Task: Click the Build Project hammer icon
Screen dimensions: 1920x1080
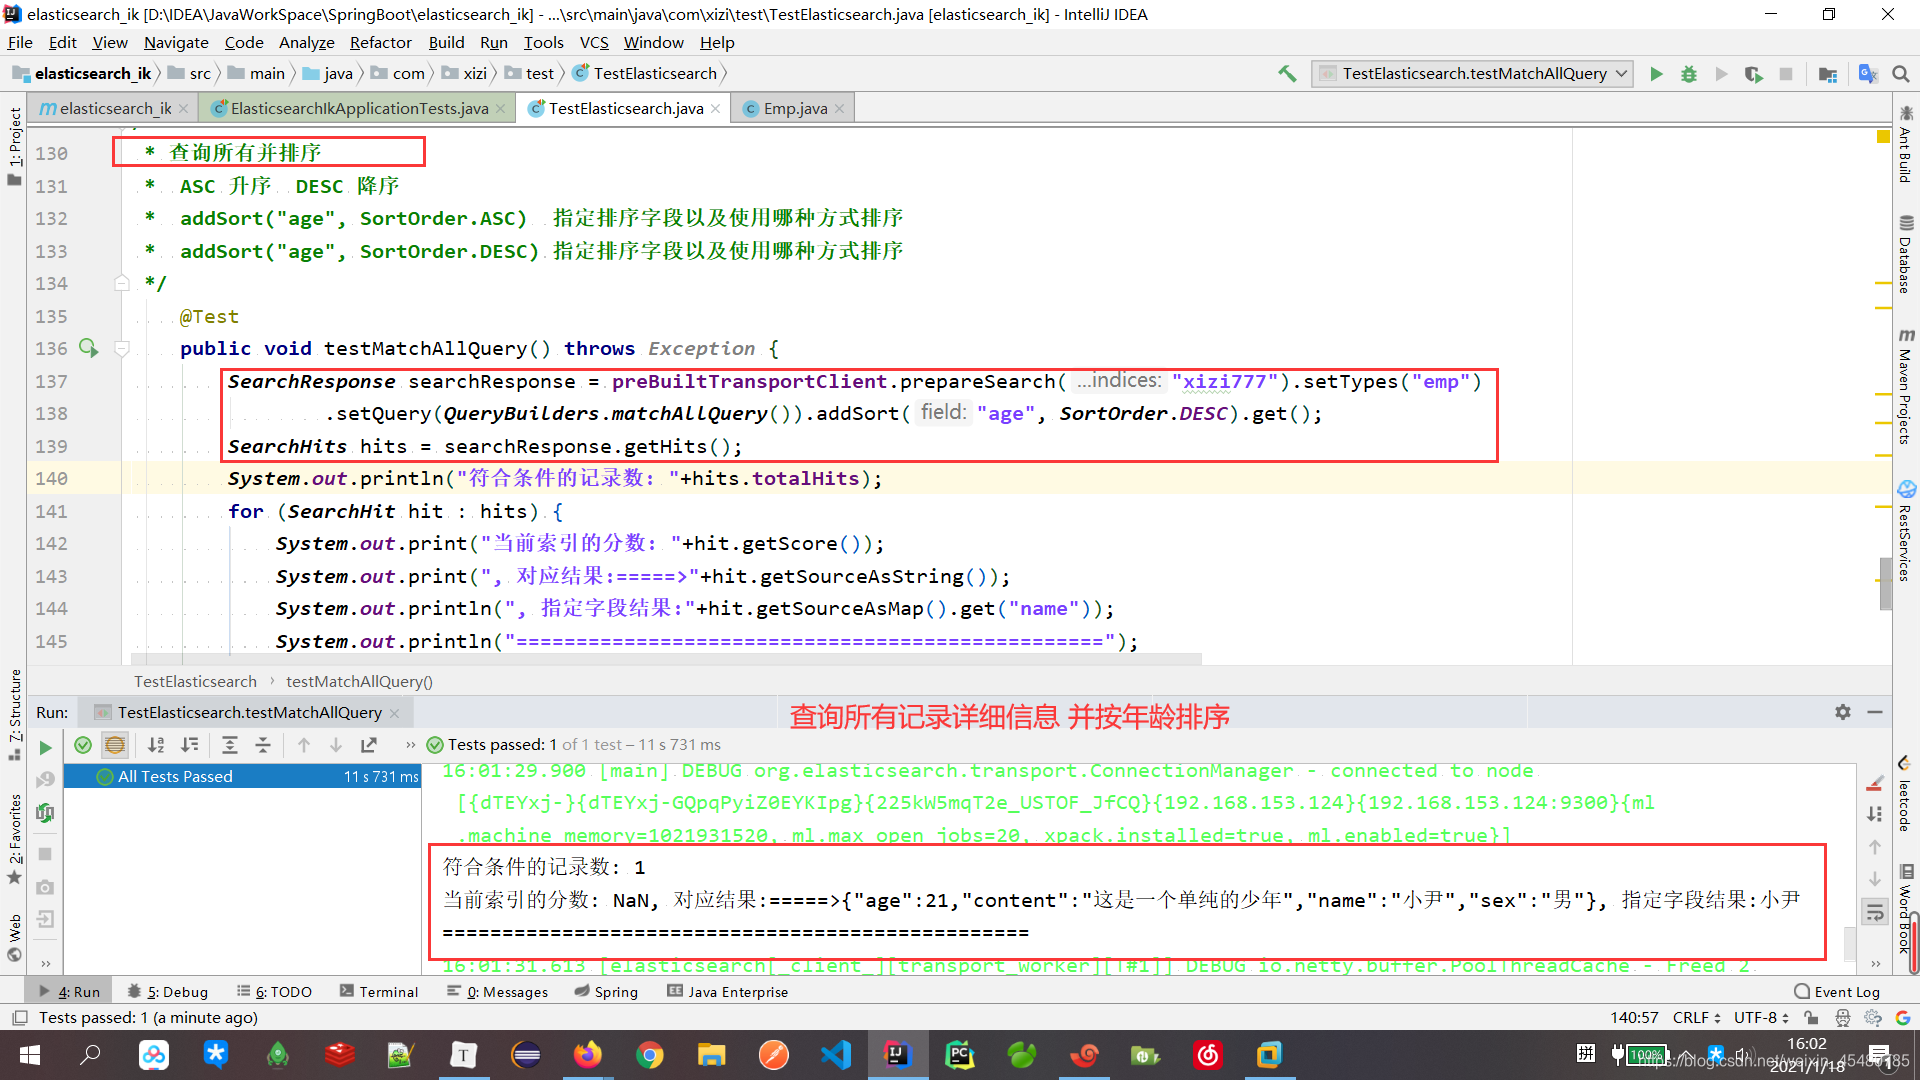Action: coord(1287,73)
